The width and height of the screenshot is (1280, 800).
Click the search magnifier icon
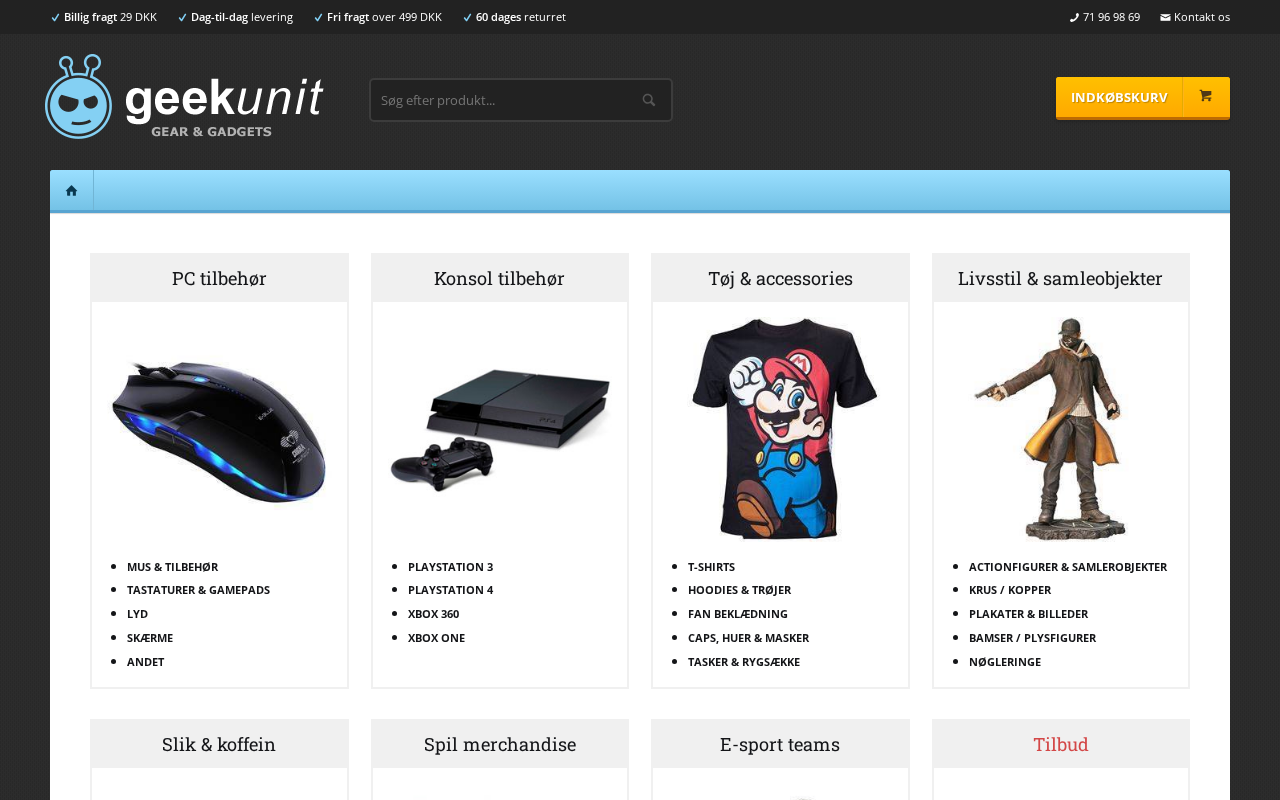[x=649, y=100]
